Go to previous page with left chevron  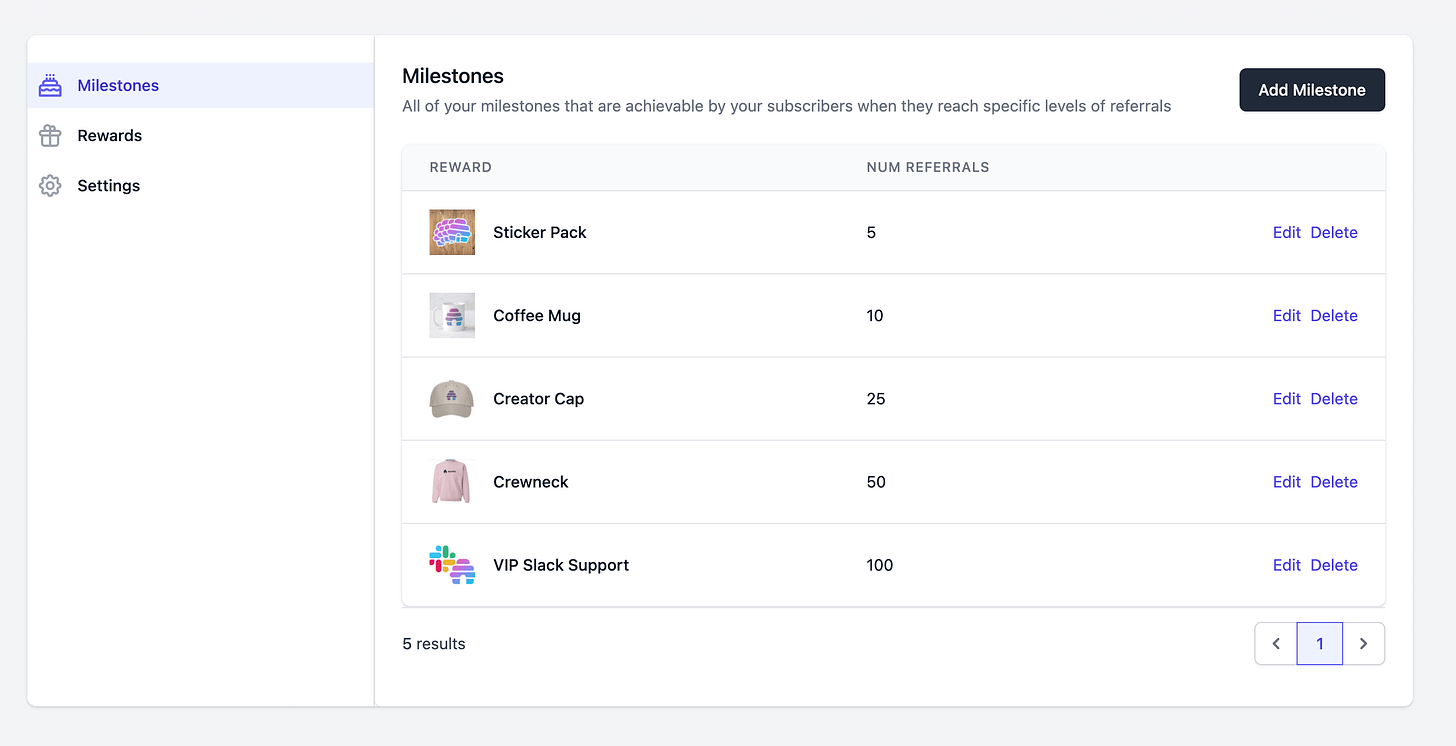coord(1276,643)
